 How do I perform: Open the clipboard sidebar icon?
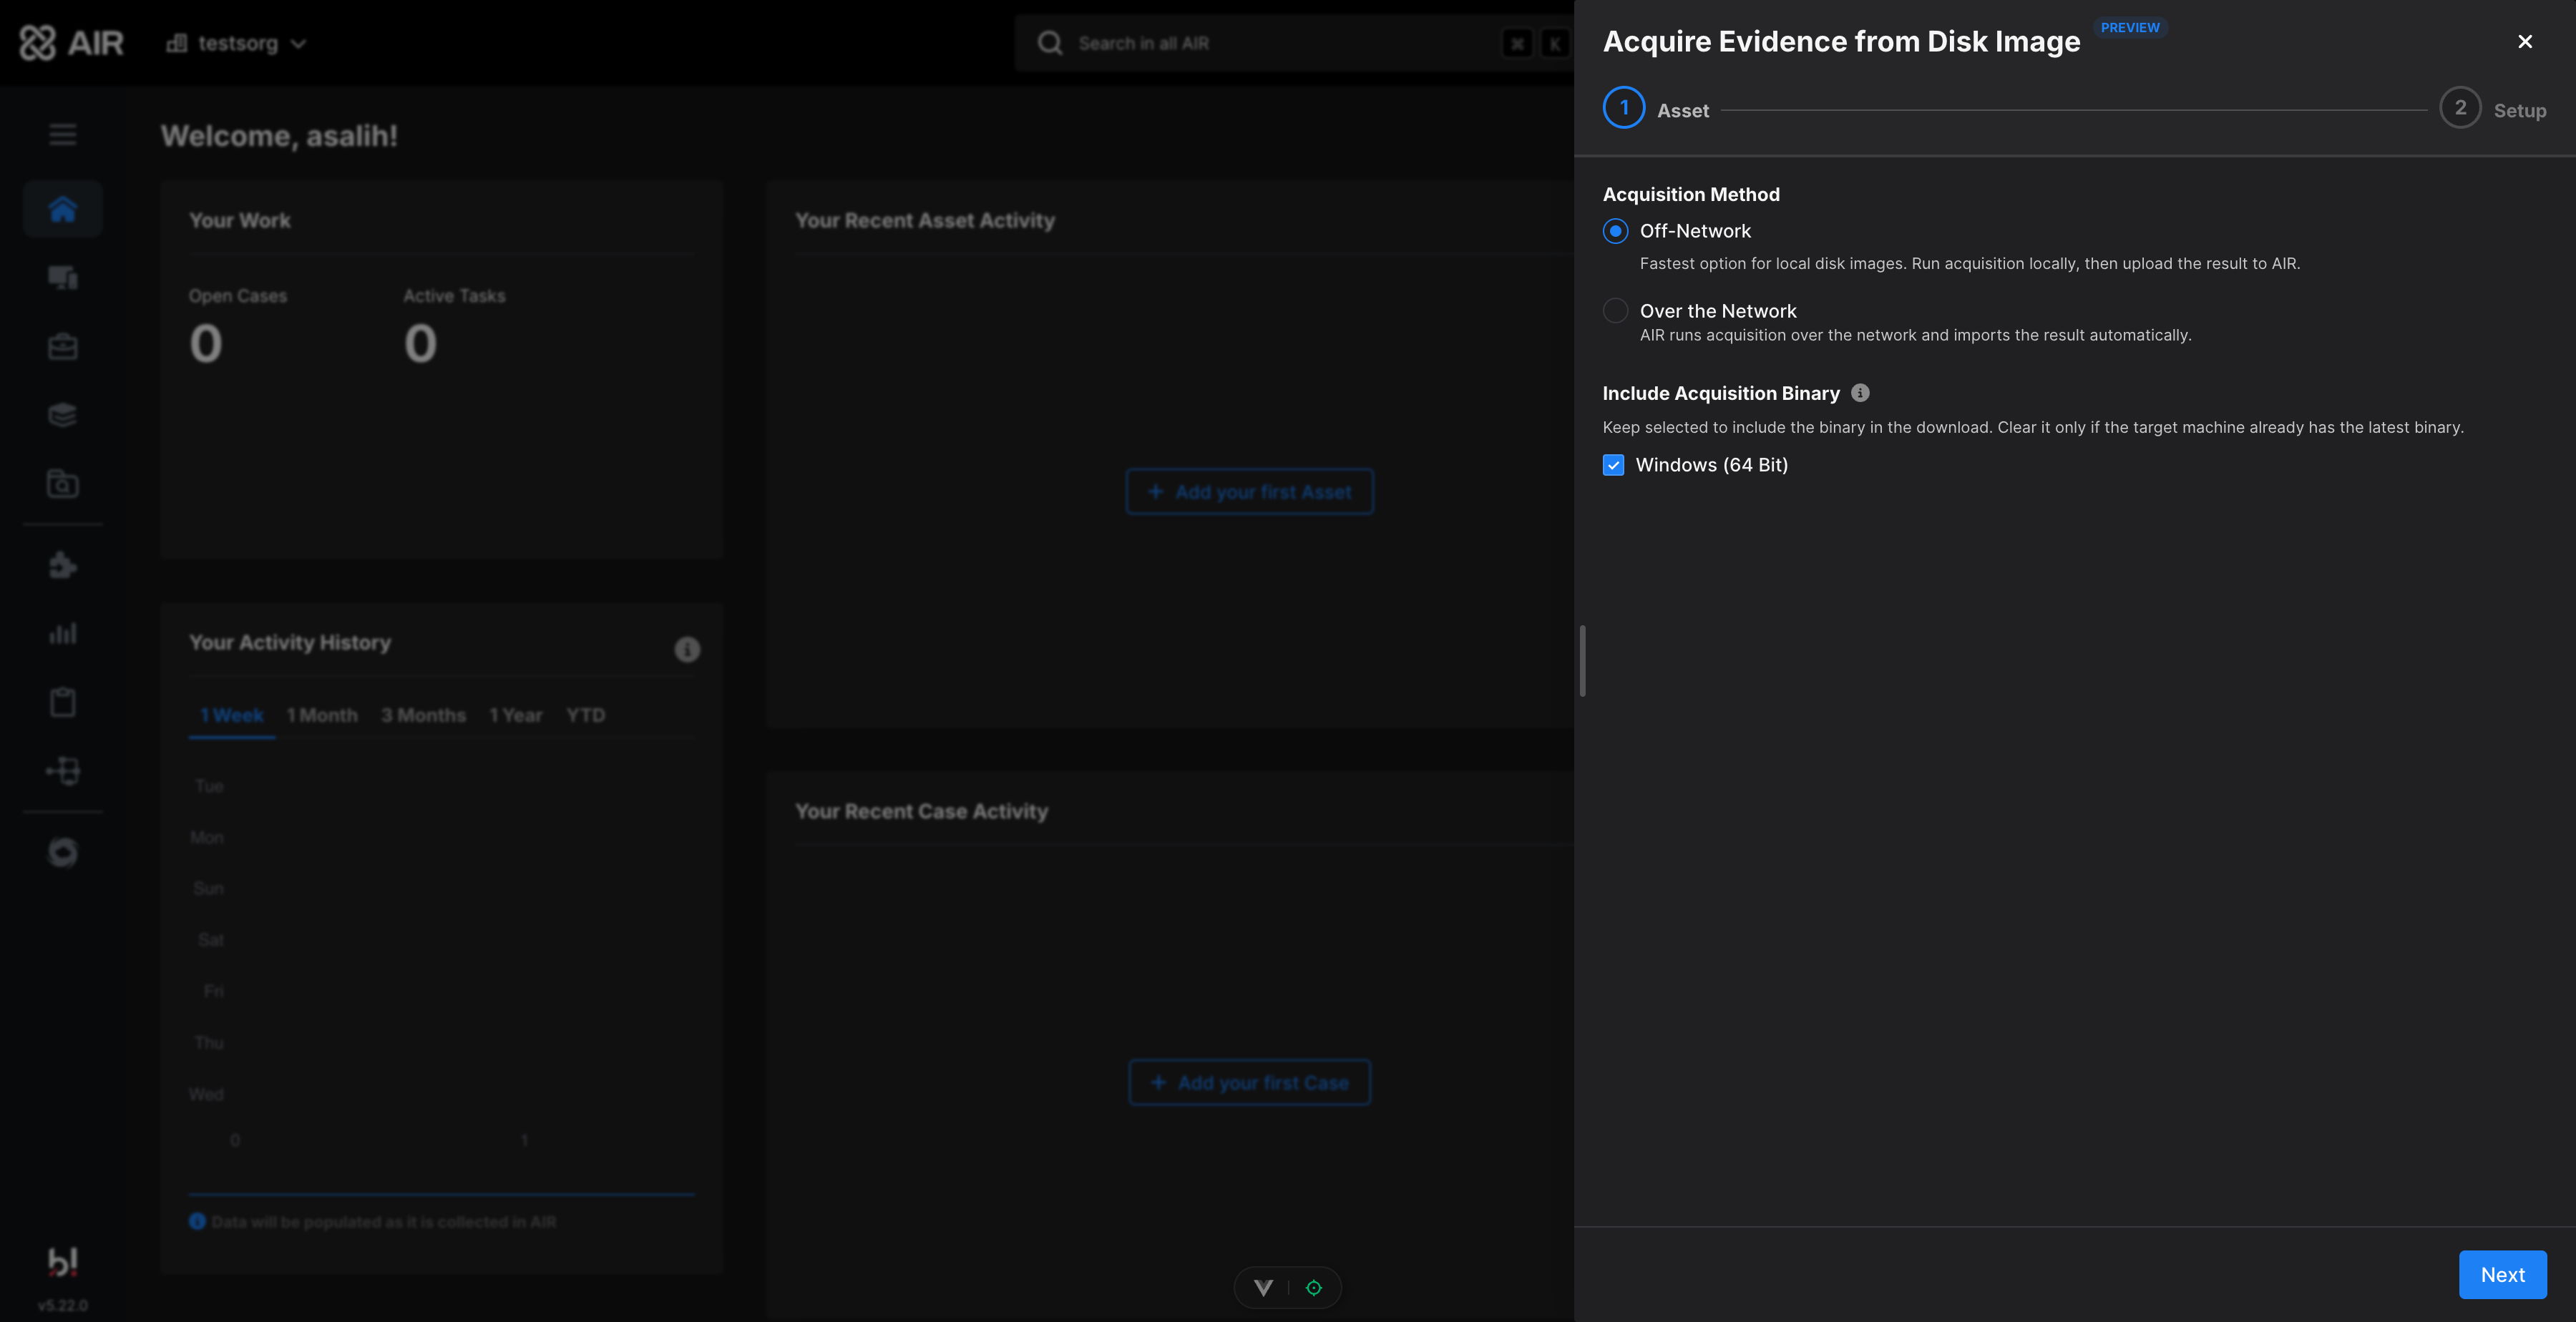click(63, 702)
